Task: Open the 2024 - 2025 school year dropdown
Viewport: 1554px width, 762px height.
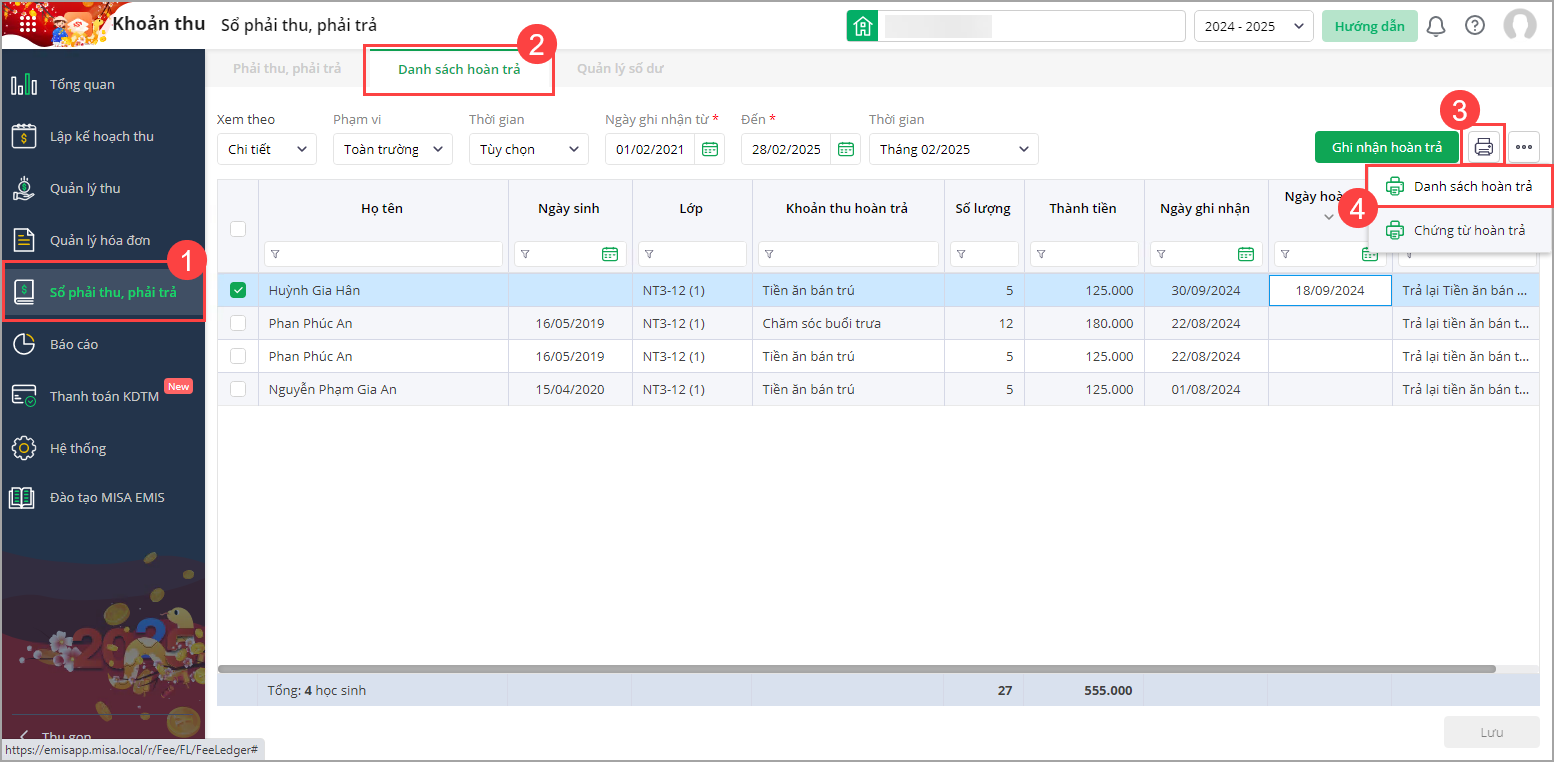Action: pyautogui.click(x=1252, y=27)
